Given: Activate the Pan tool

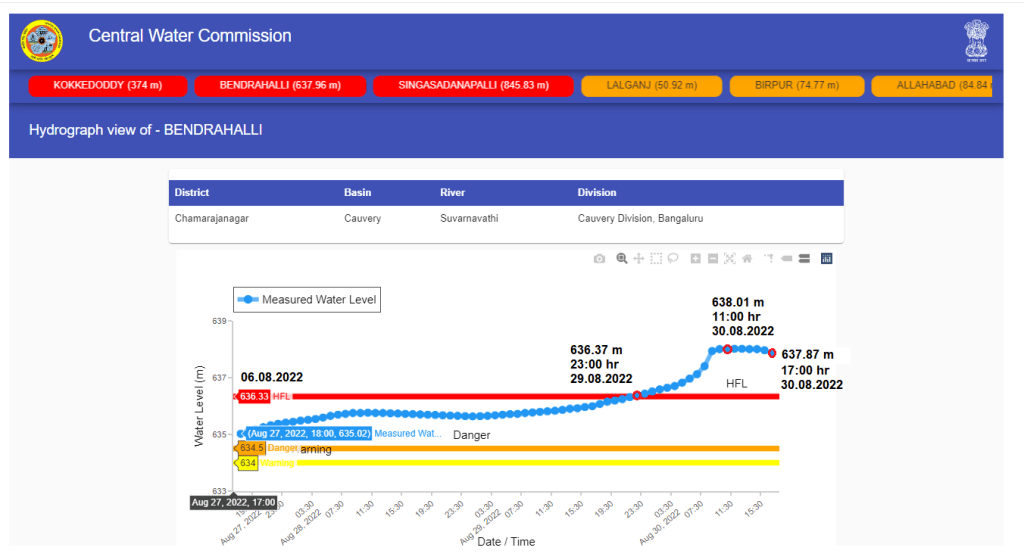Looking at the screenshot, I should (638, 259).
